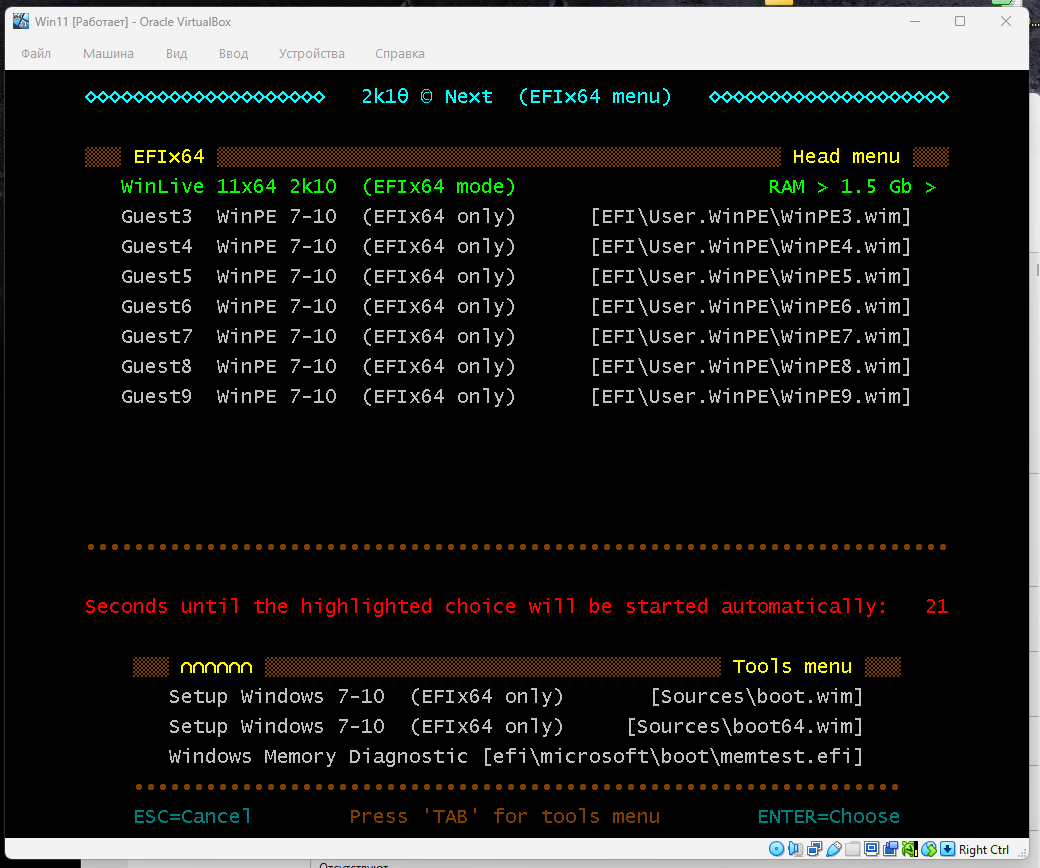1040x868 pixels.
Task: Select the Guest5 WinPE 7-10 boot entry
Action: [x=318, y=277]
